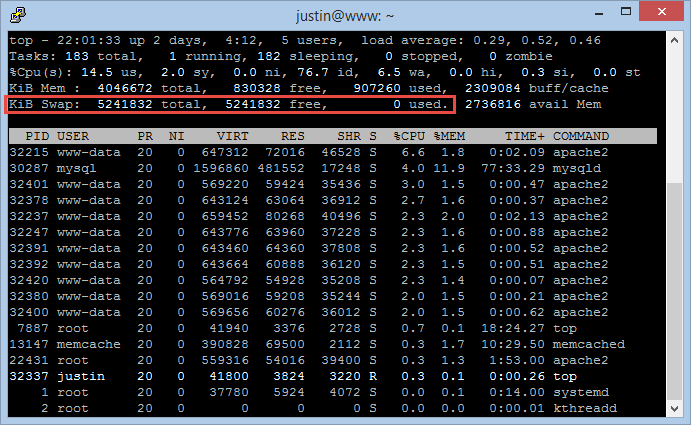Click the COMMAND column header
This screenshot has width=691, height=425.
point(581,136)
